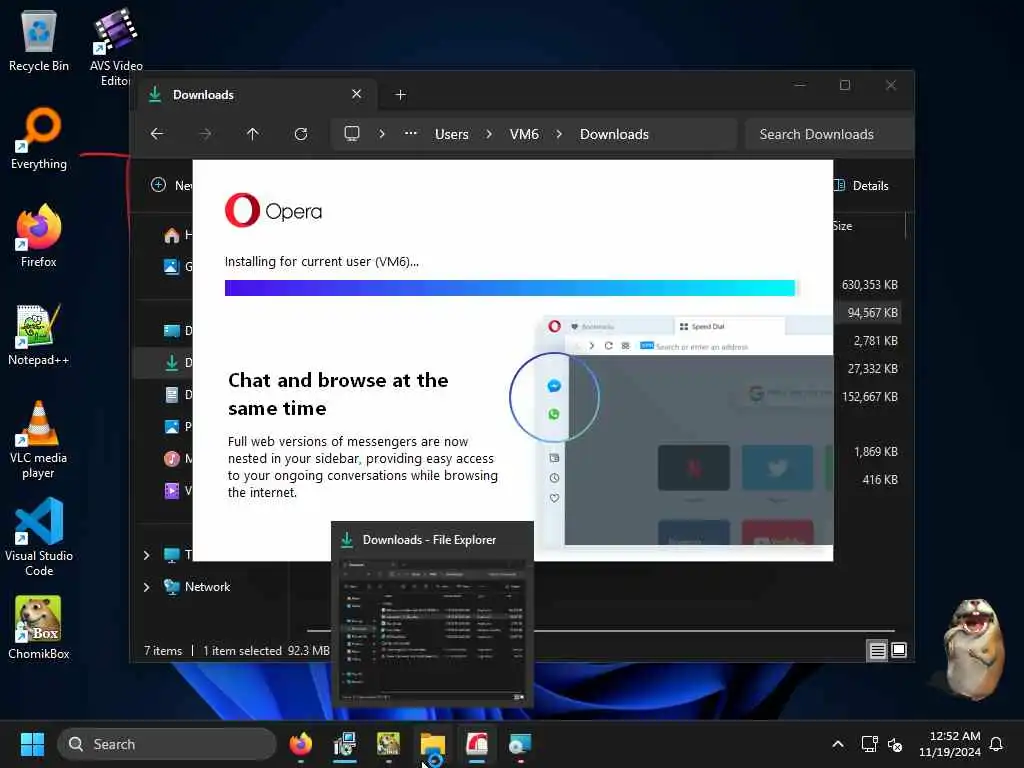Close the Downloads tab
This screenshot has height=768, width=1024.
pyautogui.click(x=357, y=94)
